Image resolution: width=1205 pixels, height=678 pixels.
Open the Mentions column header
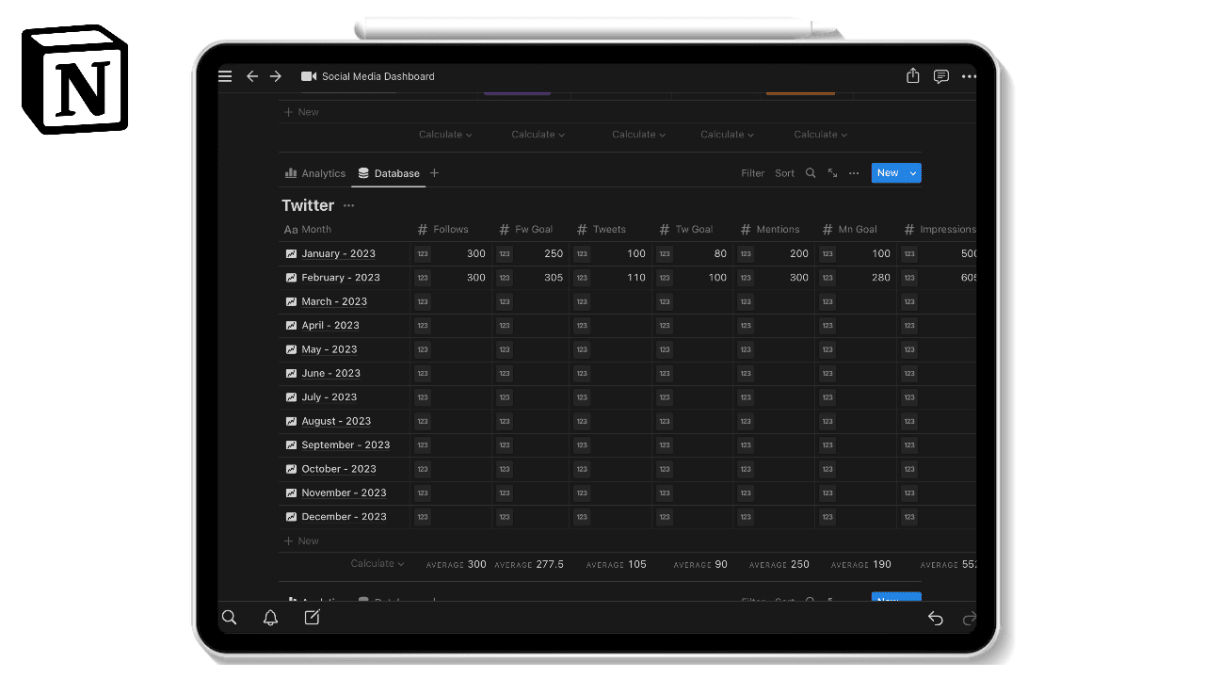(x=770, y=229)
